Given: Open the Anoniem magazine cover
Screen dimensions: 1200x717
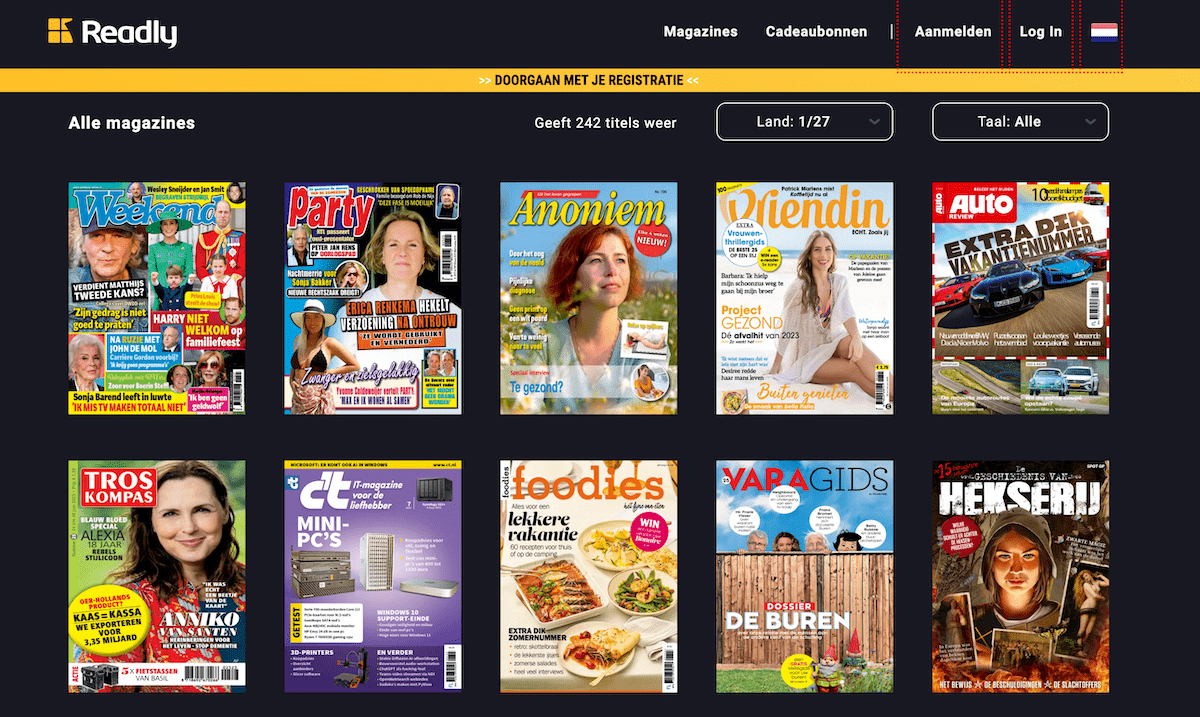Looking at the screenshot, I should tap(589, 298).
